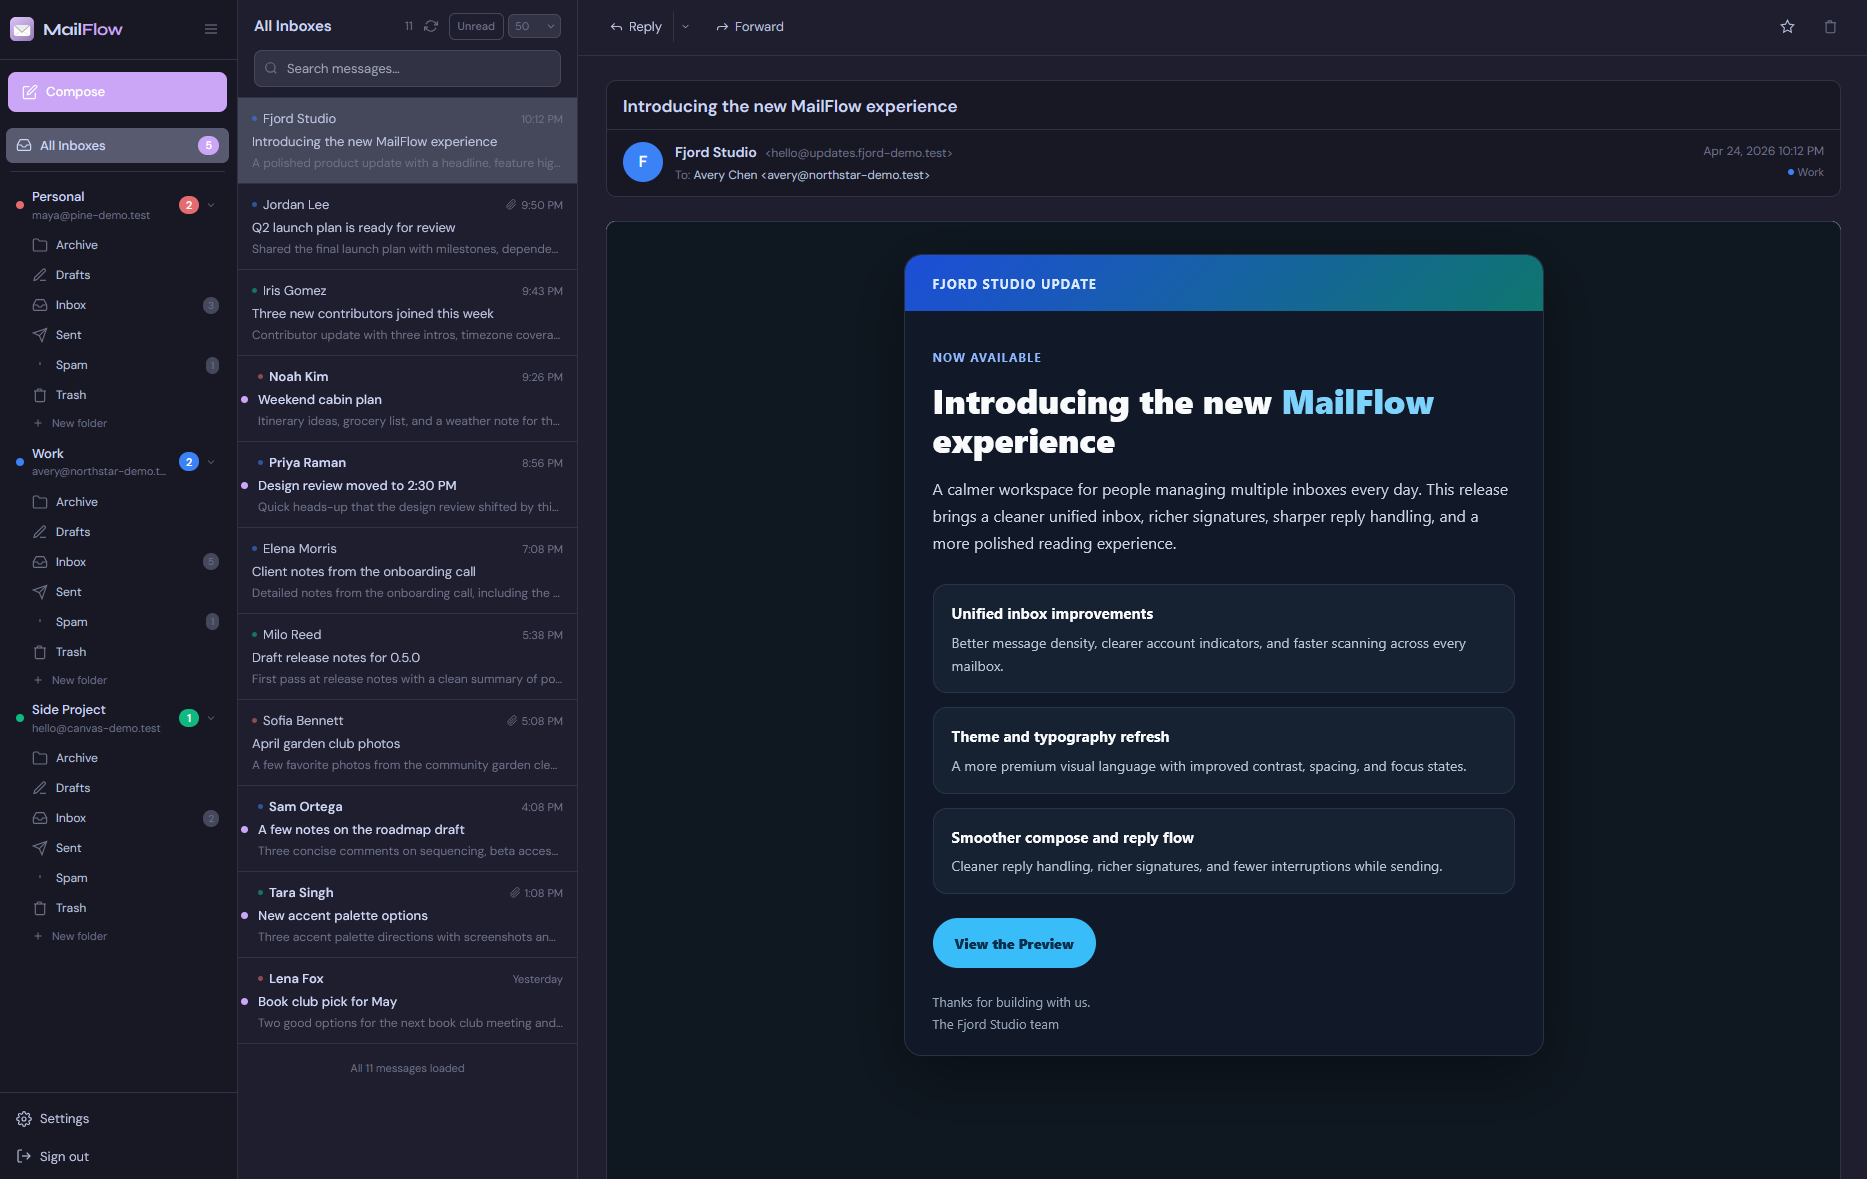Collapse the Personal account chevron
1867x1179 pixels.
(x=211, y=205)
